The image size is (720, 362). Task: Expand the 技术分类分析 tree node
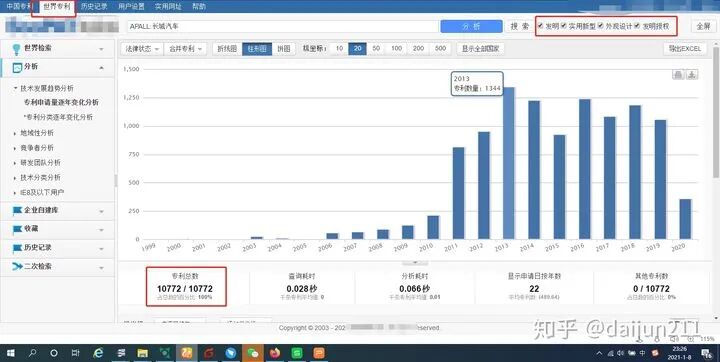click(15, 178)
